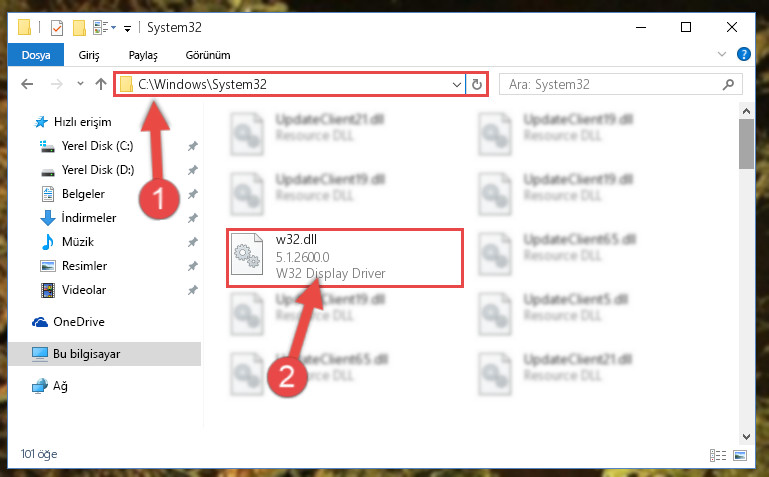Click the Properties icon in quick access toolbar

57,27
